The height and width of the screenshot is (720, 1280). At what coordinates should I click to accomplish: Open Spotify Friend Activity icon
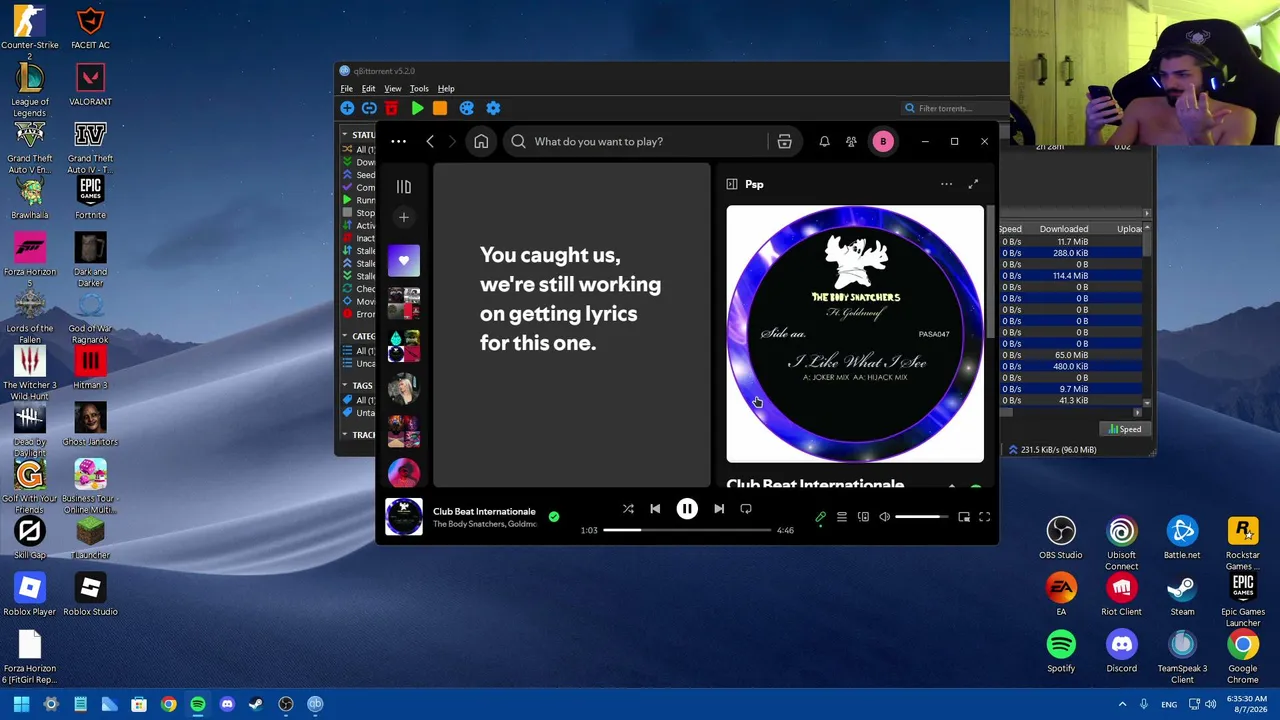click(851, 142)
